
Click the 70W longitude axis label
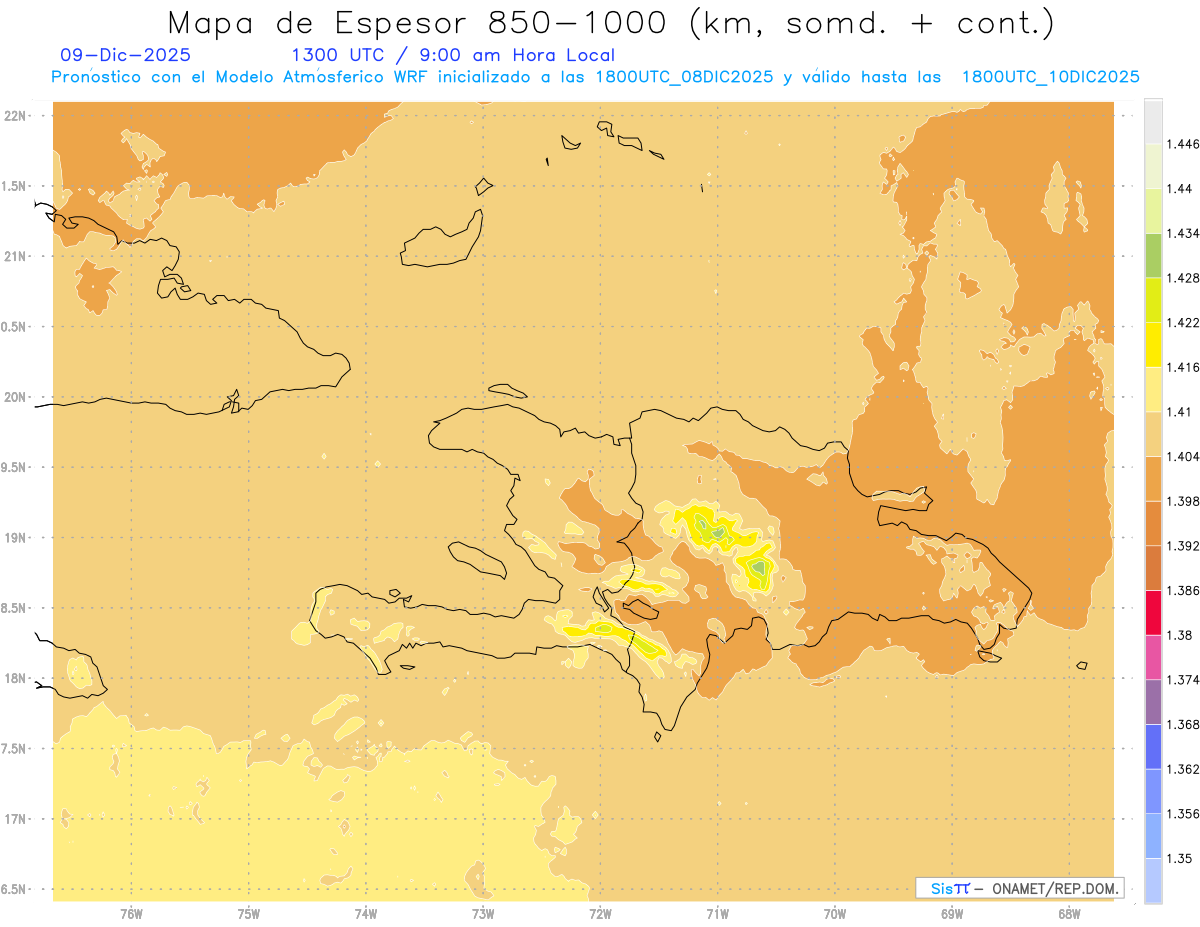click(835, 914)
